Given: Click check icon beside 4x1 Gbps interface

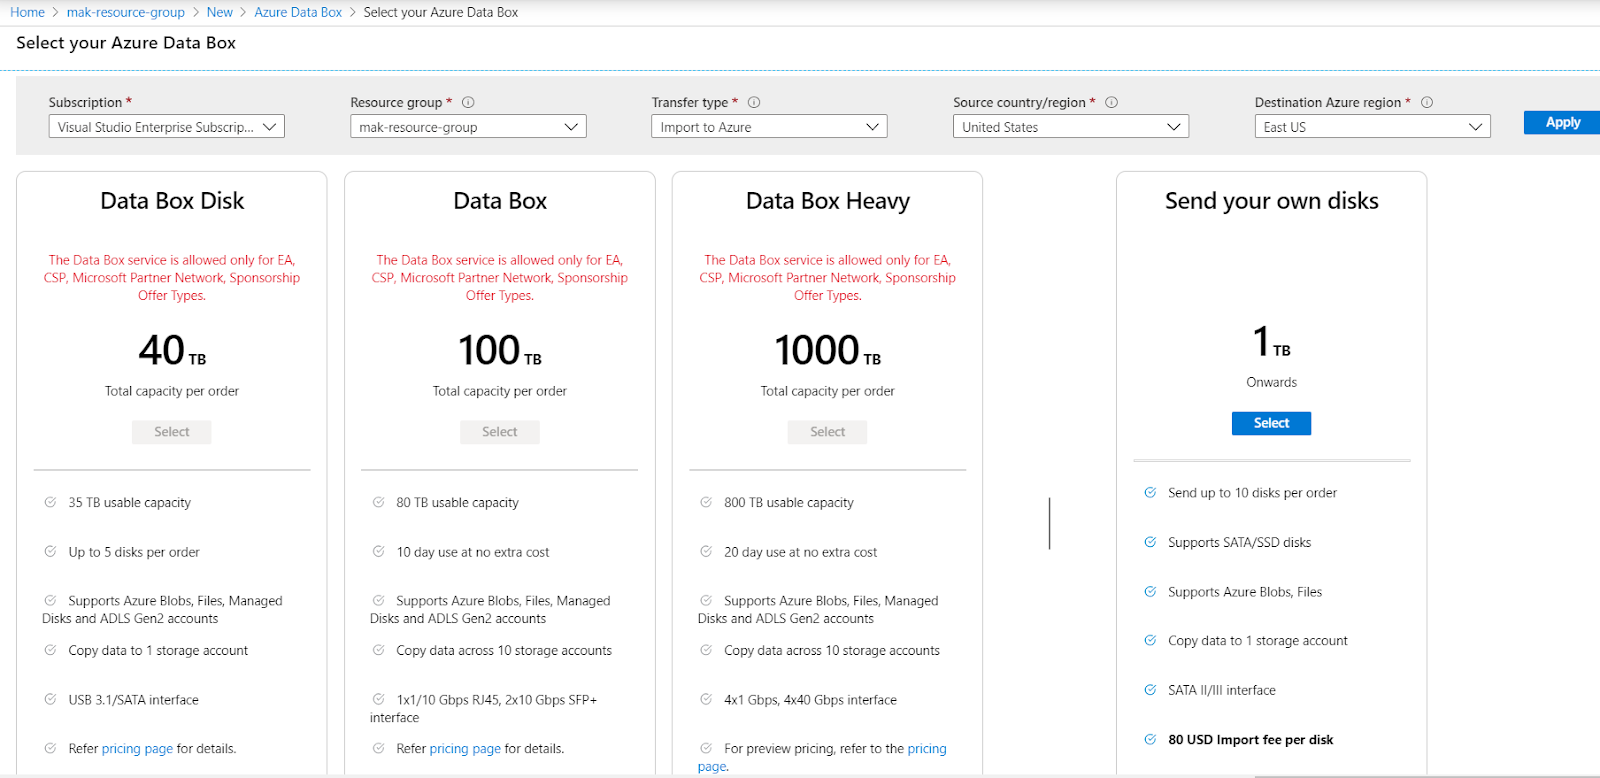Looking at the screenshot, I should (706, 699).
